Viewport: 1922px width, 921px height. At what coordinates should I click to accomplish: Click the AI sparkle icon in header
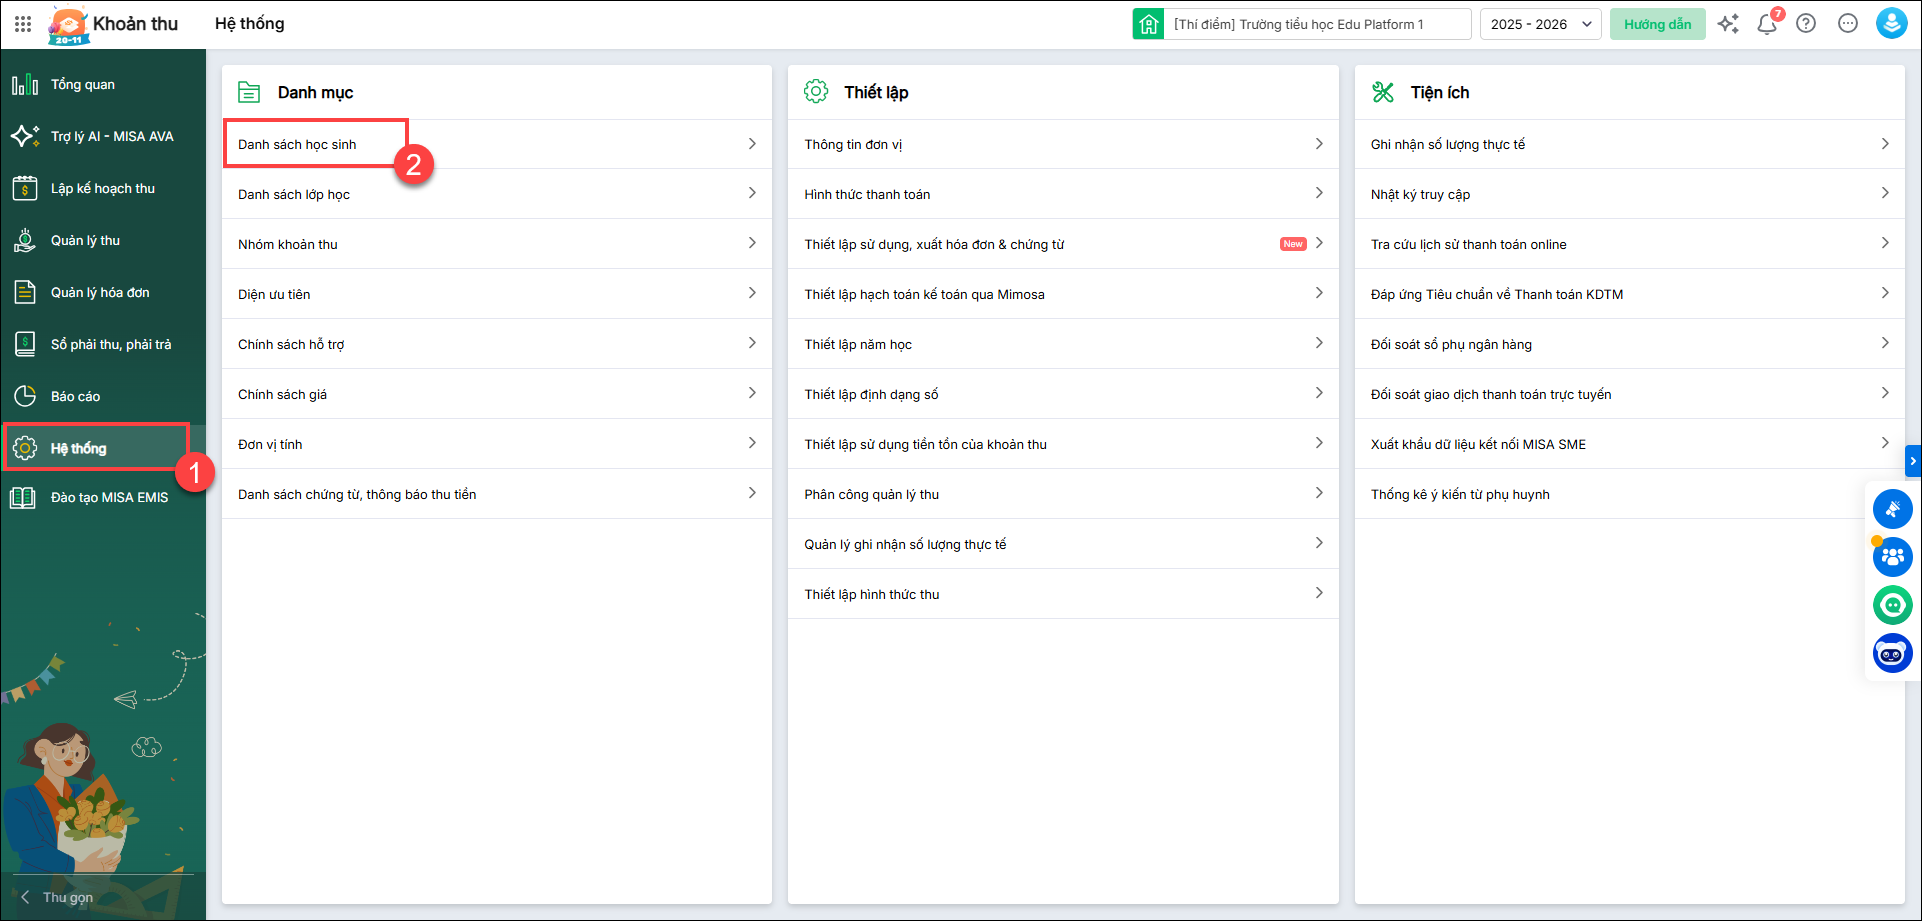pyautogui.click(x=1728, y=24)
